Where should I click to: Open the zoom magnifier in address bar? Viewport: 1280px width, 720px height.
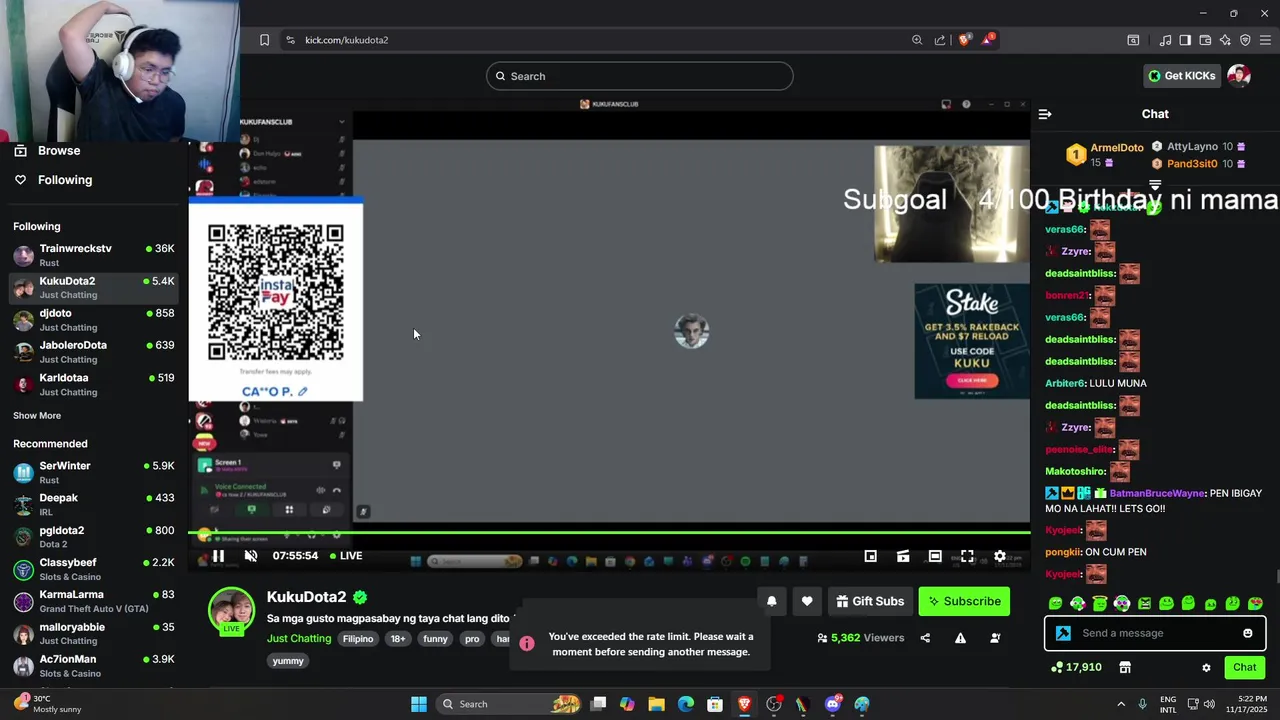tap(917, 40)
